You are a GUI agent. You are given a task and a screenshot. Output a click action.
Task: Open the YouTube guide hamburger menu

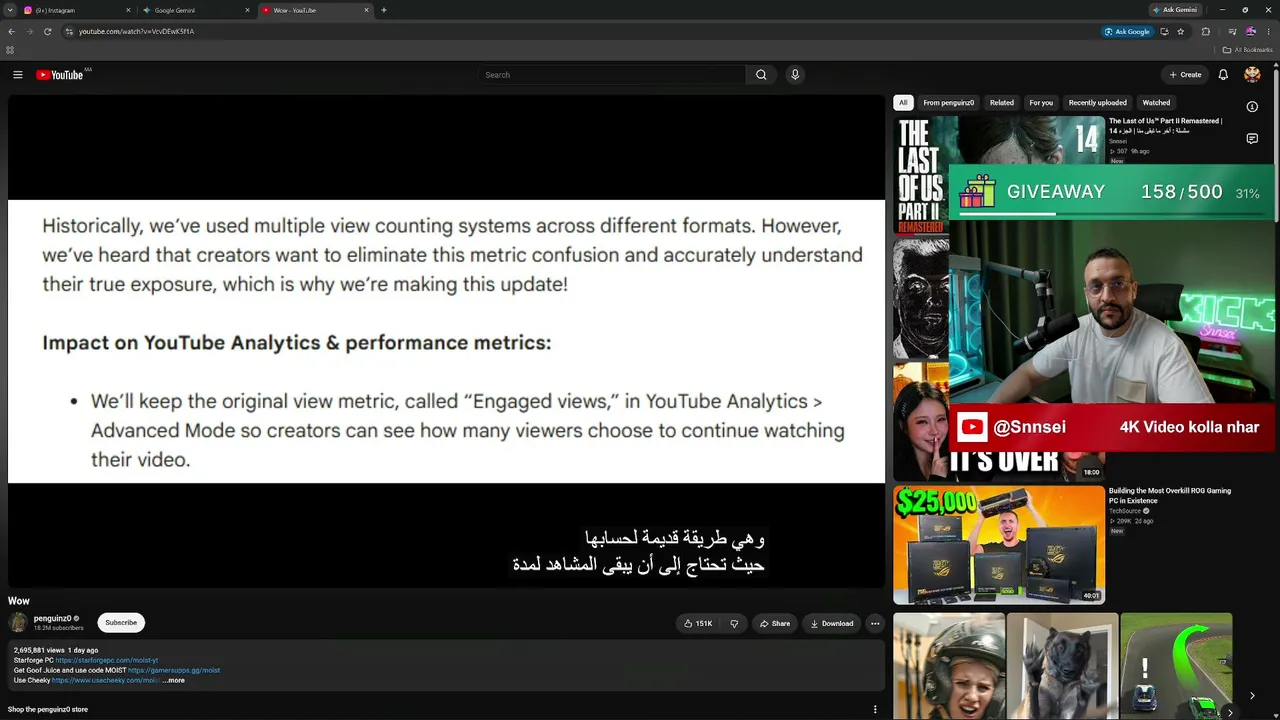click(x=17, y=75)
